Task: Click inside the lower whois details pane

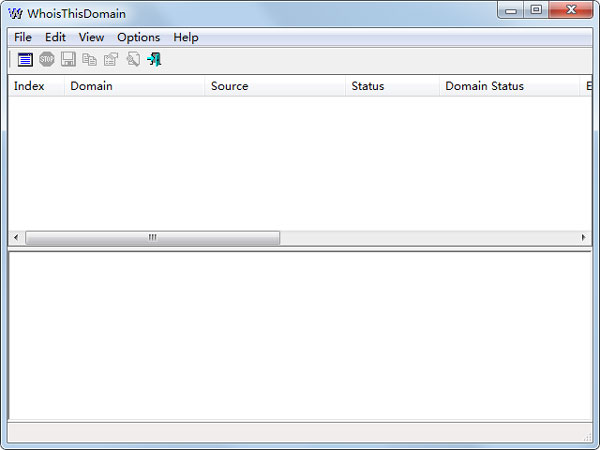Action: [300, 337]
